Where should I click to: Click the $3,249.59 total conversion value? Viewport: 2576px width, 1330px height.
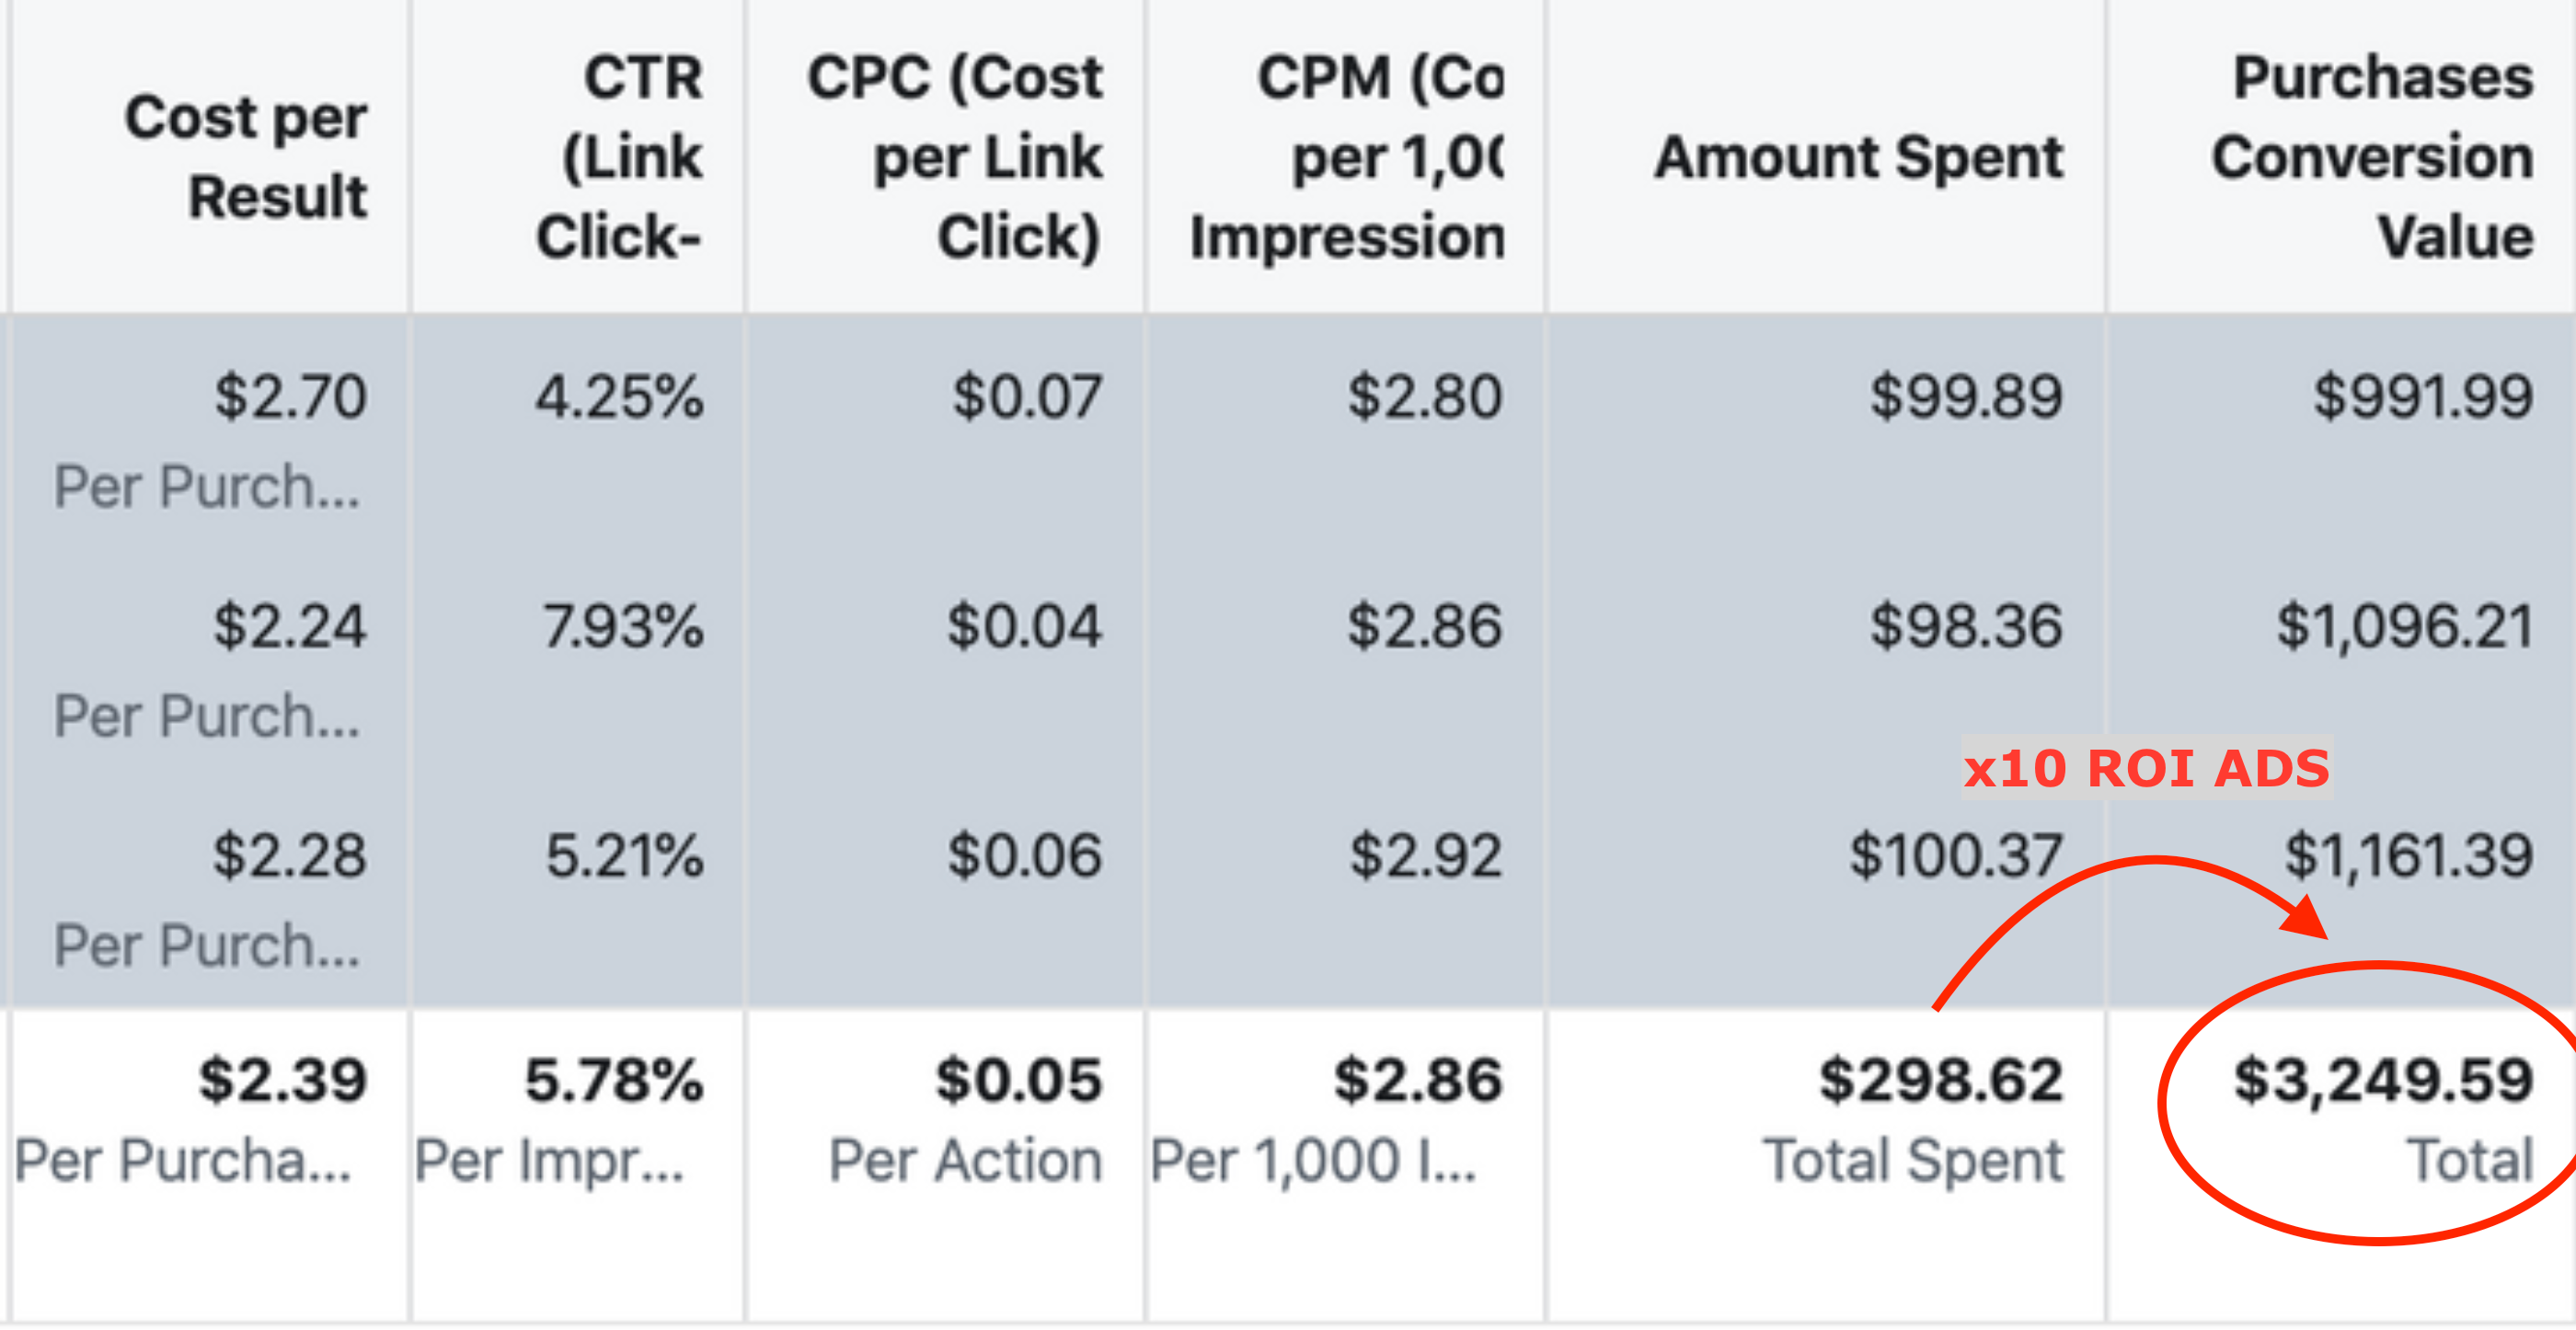[2384, 1081]
